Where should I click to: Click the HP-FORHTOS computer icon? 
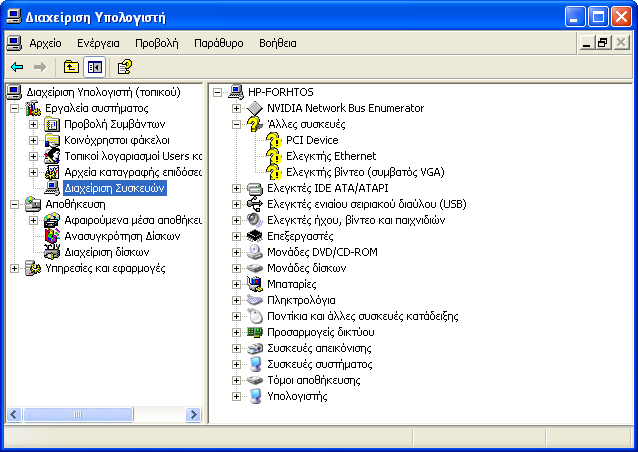pyautogui.click(x=236, y=92)
